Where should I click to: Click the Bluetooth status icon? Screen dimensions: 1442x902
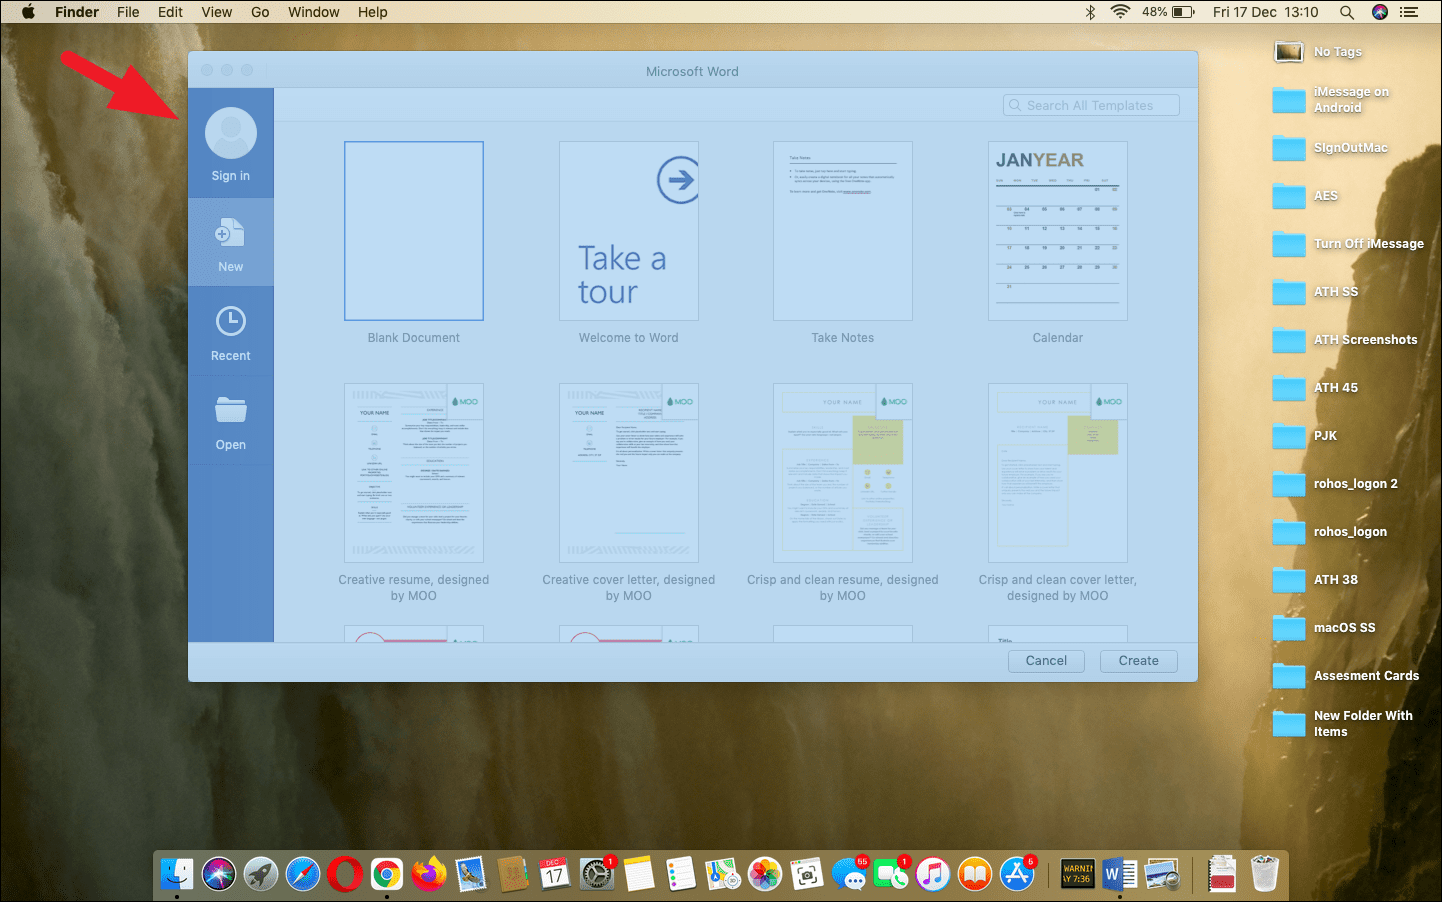pyautogui.click(x=1091, y=12)
